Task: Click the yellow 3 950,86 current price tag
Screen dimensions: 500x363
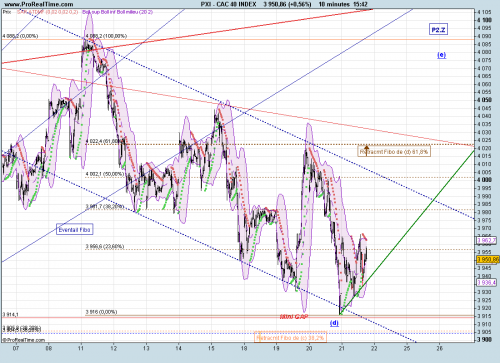Action: coord(488,259)
